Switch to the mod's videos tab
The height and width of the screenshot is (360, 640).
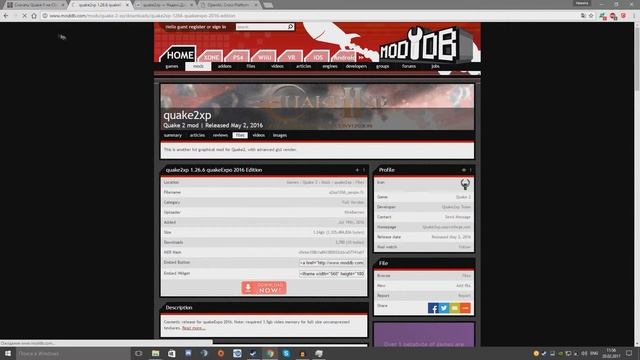point(258,135)
